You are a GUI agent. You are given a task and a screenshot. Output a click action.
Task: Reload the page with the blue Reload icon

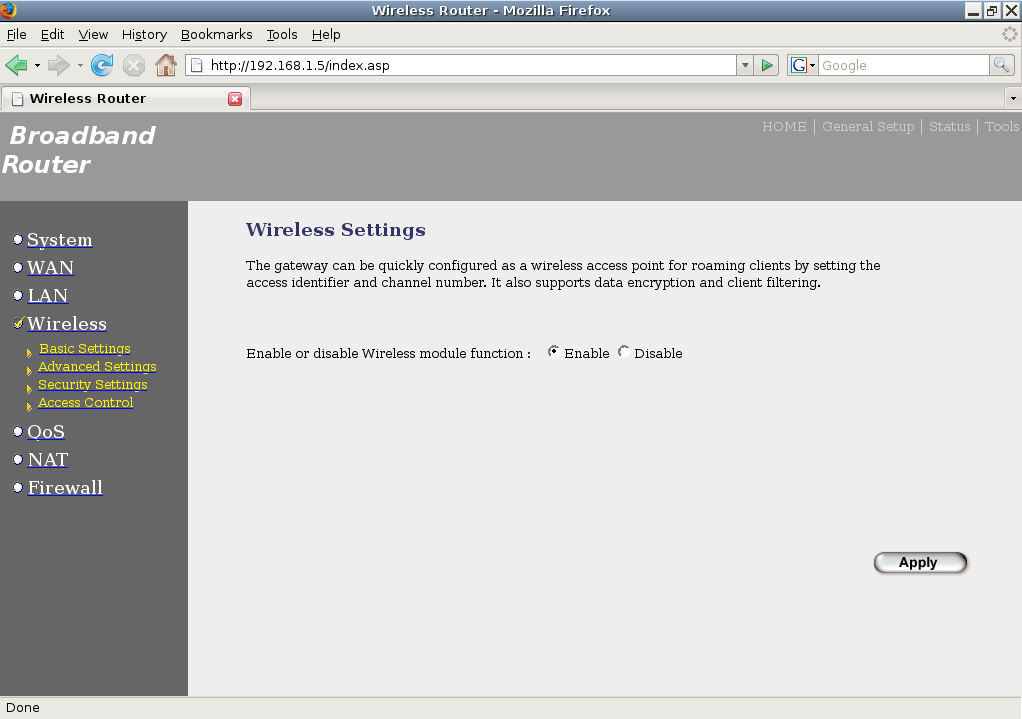tap(102, 65)
